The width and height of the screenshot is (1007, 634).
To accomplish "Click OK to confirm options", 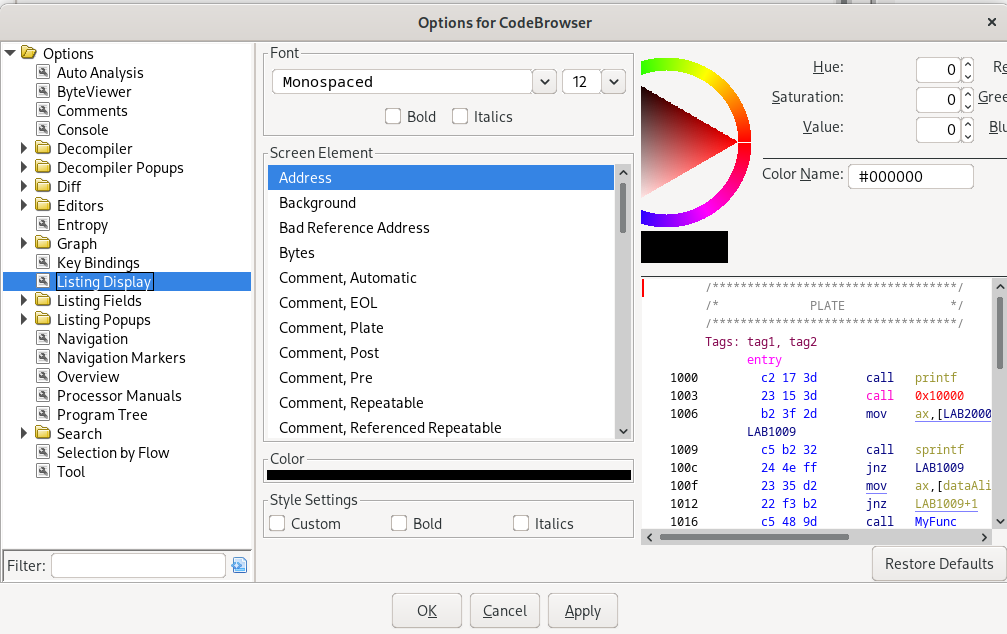I will click(427, 610).
